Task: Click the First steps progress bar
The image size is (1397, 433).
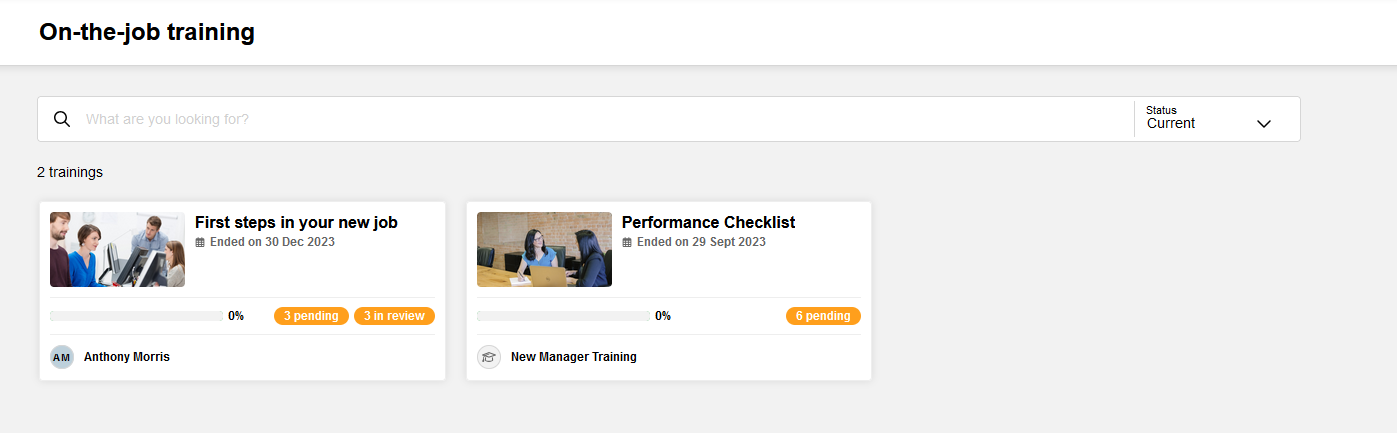Action: click(x=136, y=316)
